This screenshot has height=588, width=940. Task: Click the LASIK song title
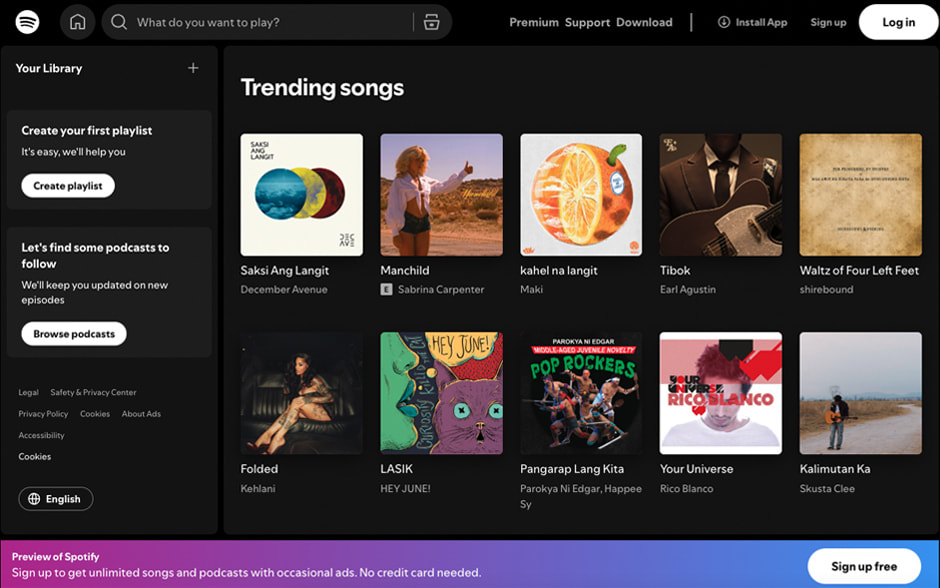[396, 469]
